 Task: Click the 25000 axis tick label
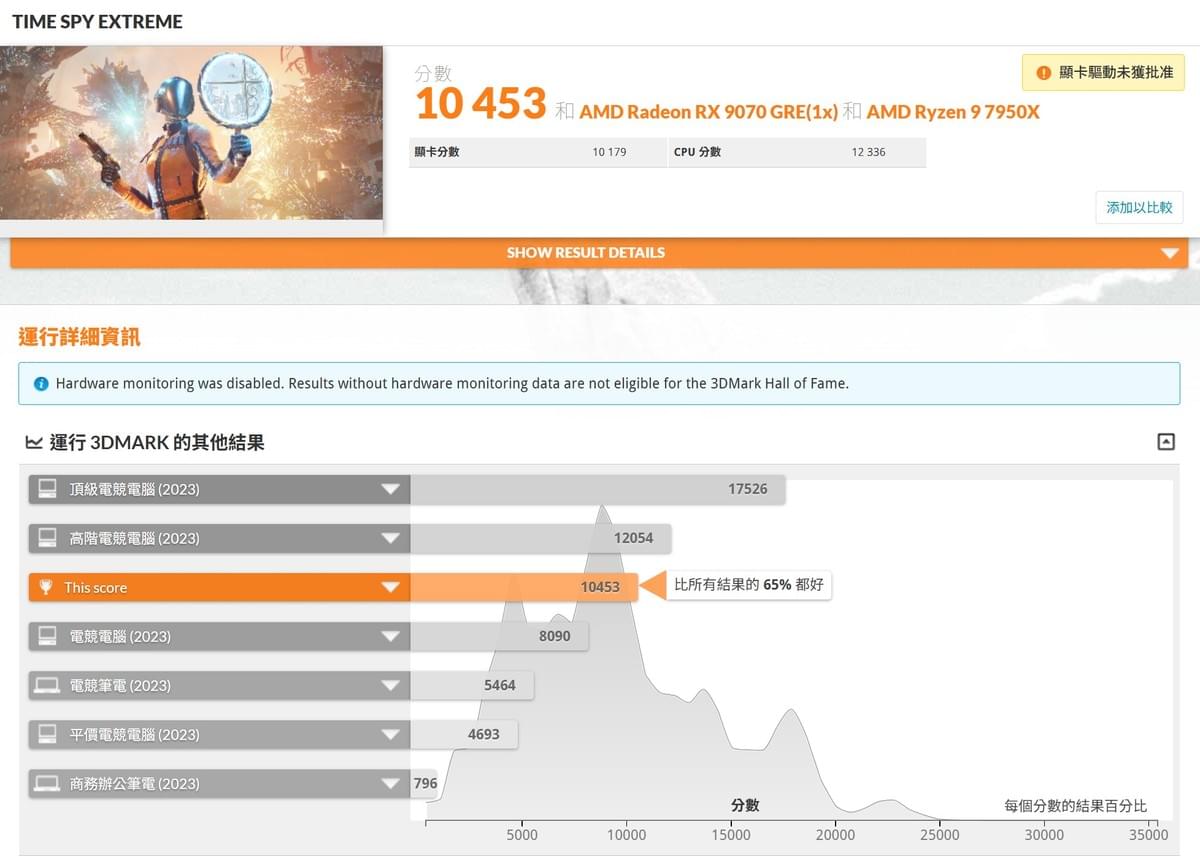(939, 835)
